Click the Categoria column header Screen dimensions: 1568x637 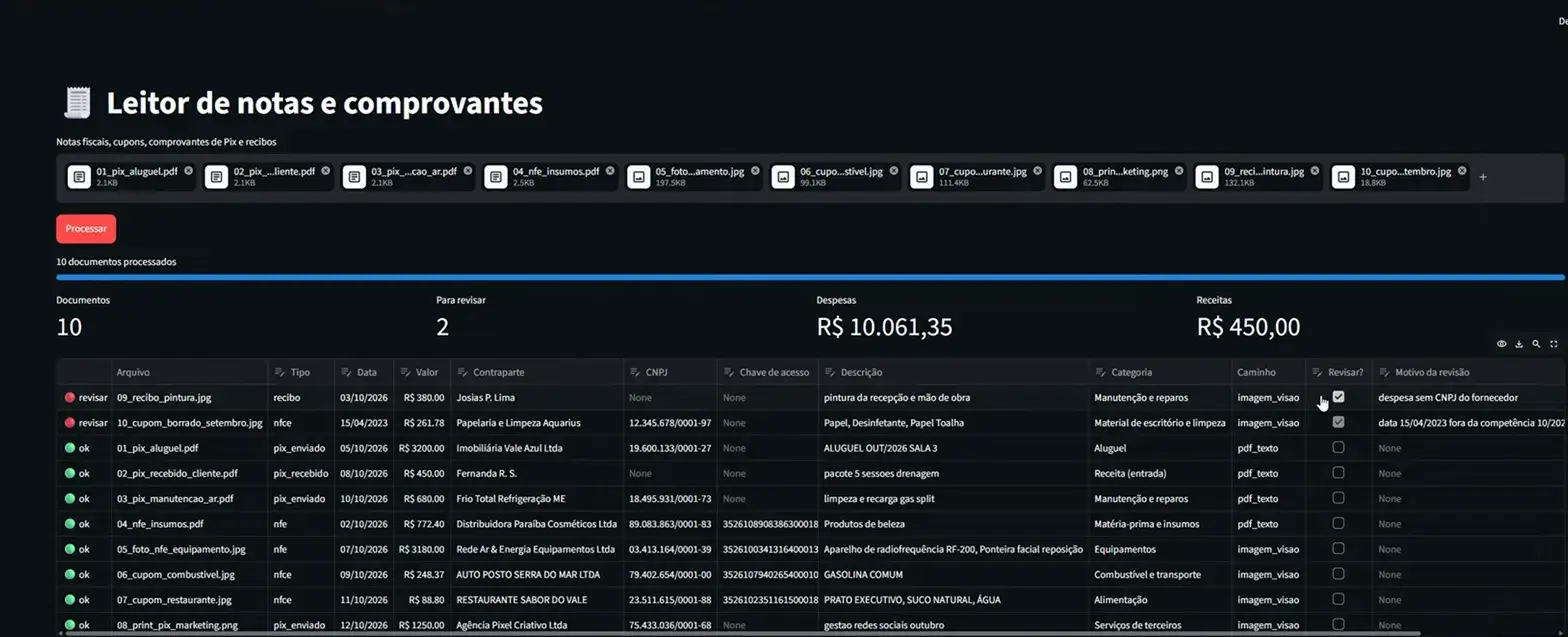click(x=1160, y=372)
